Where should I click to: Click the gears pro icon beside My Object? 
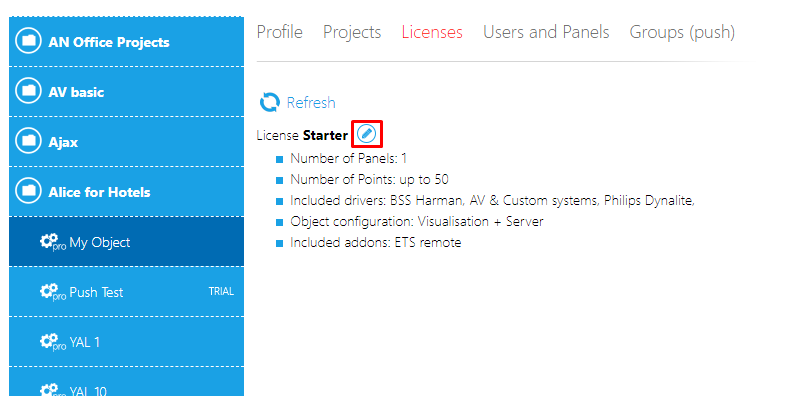(x=53, y=242)
